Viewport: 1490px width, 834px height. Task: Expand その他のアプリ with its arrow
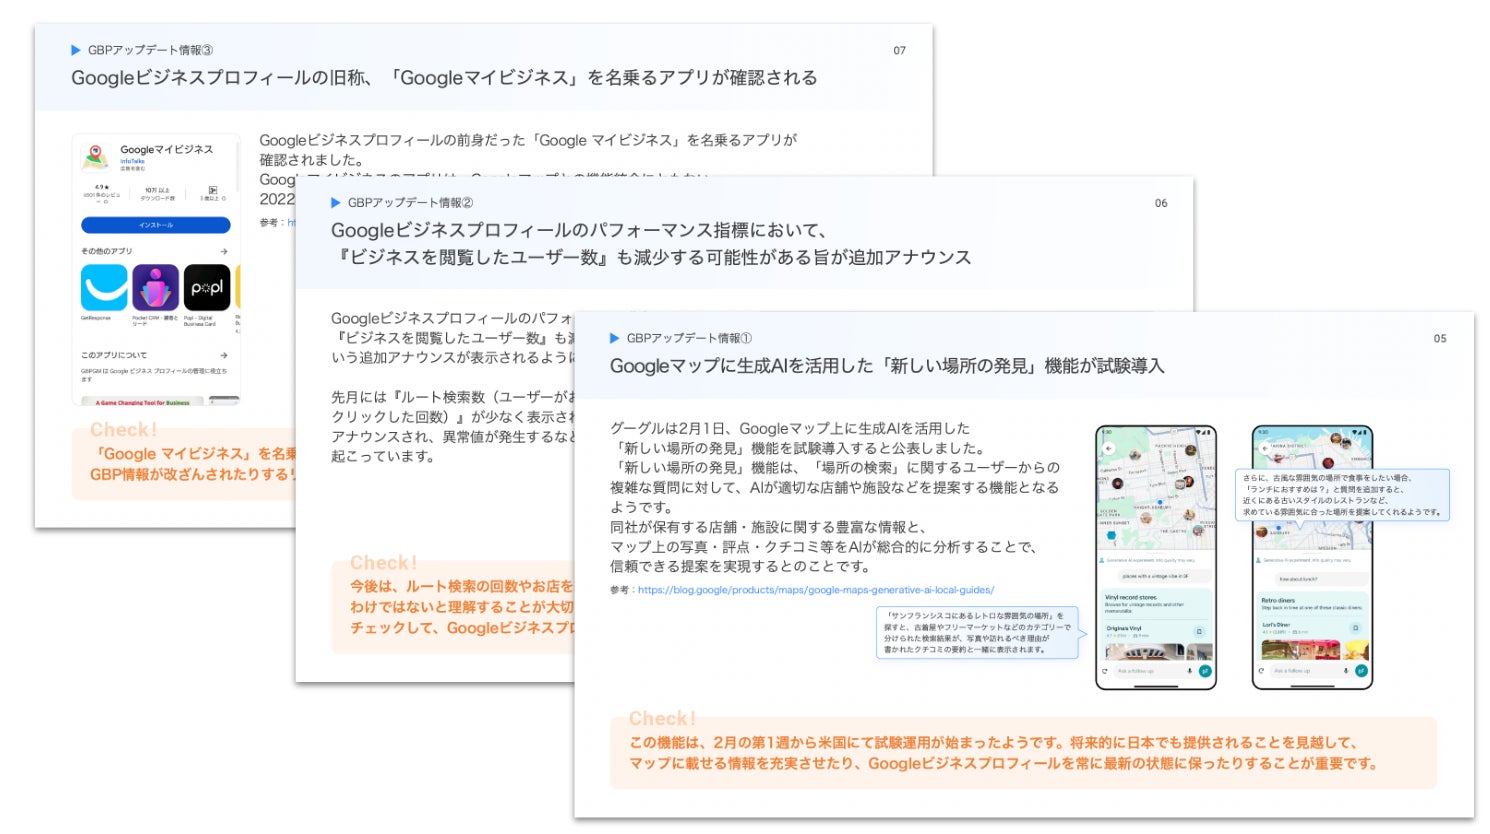(224, 251)
